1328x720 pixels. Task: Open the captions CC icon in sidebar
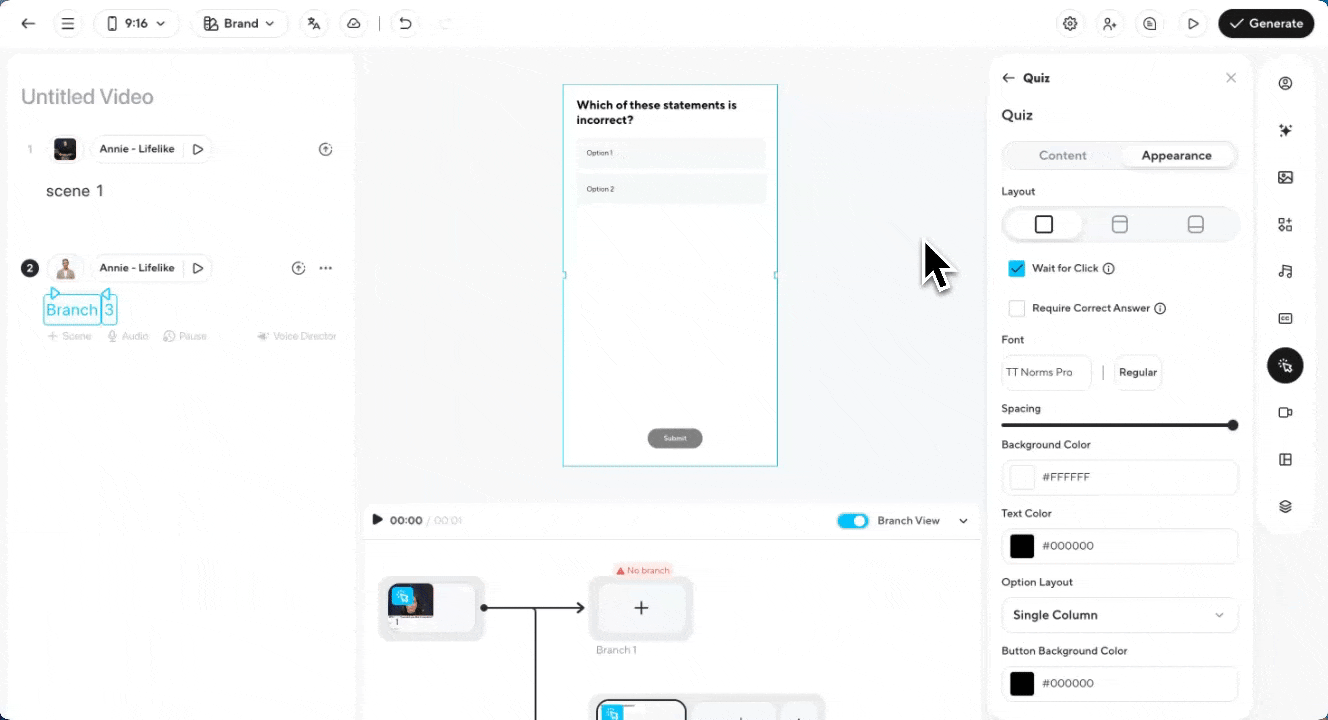(1285, 318)
